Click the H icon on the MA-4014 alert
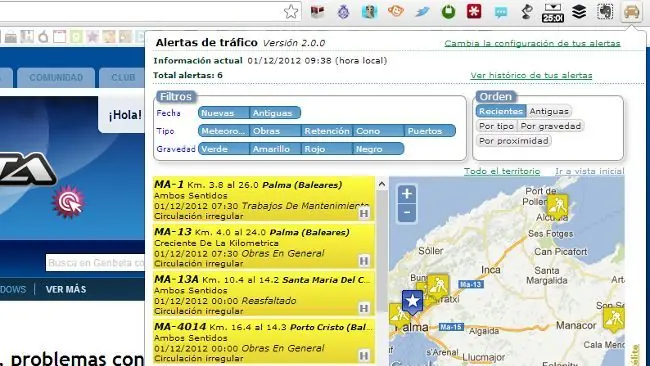Image resolution: width=650 pixels, height=366 pixels. tap(364, 355)
